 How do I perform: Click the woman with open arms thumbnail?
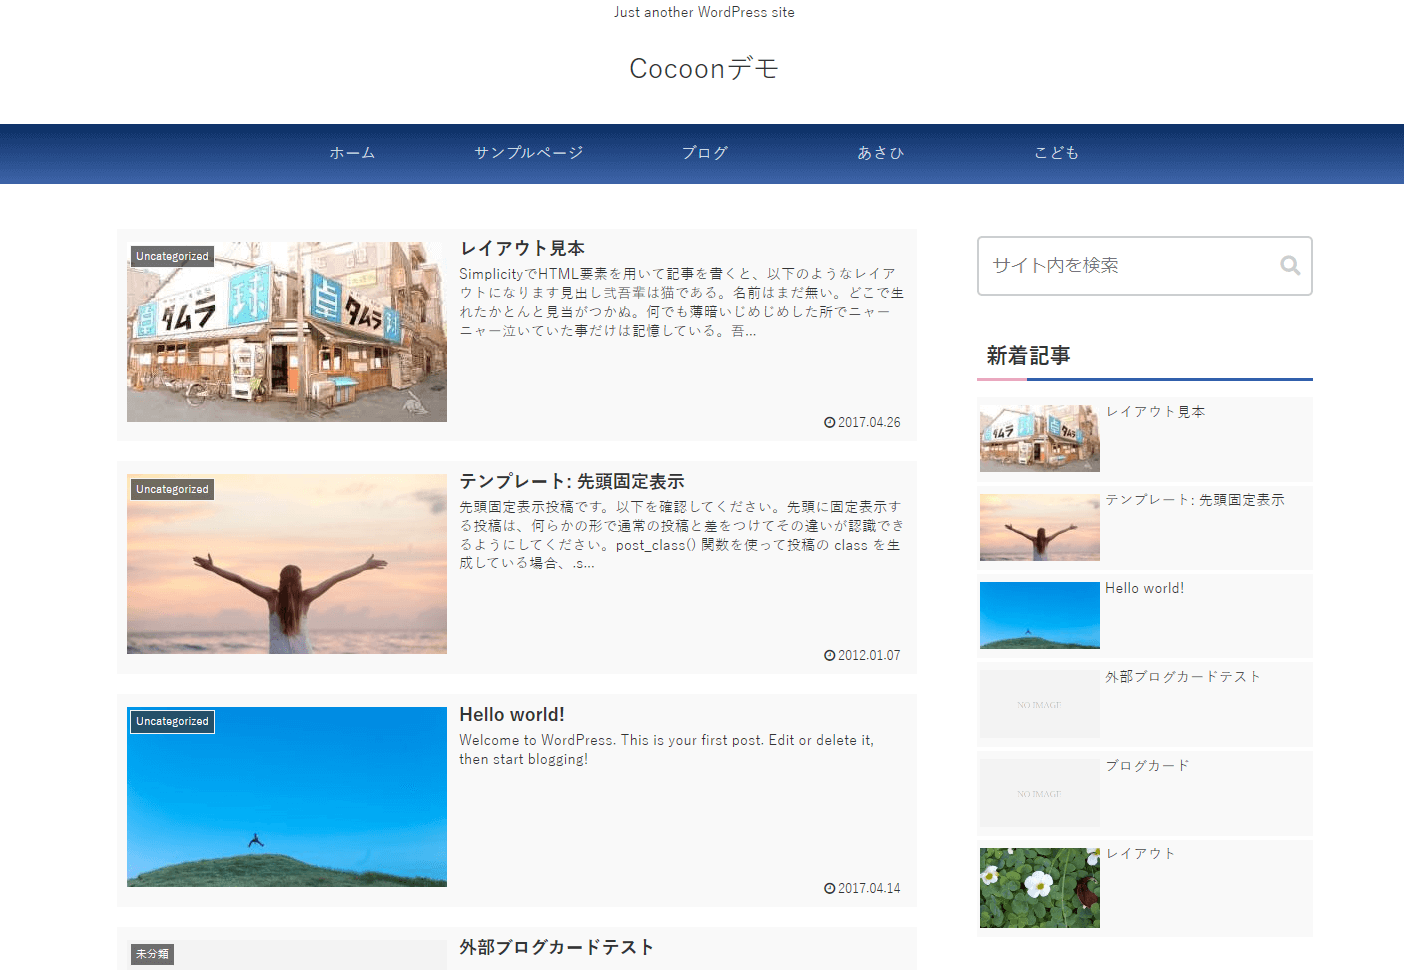[287, 565]
